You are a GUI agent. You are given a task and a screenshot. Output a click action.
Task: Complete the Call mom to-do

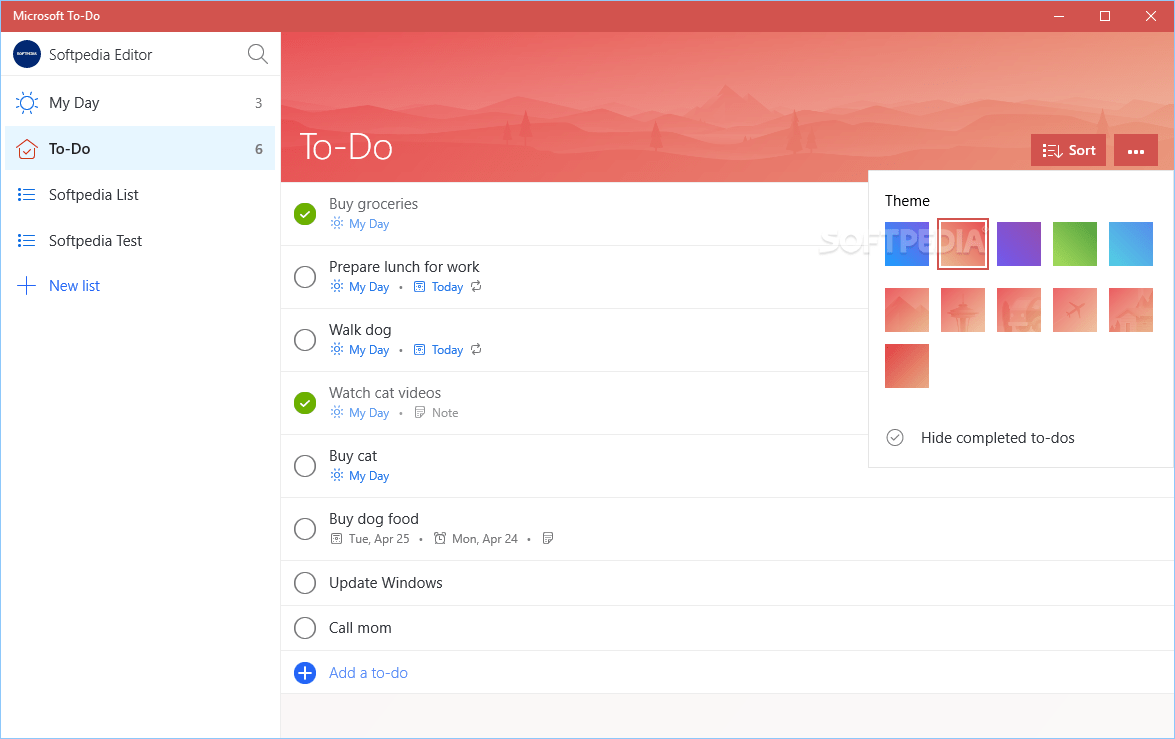click(305, 628)
